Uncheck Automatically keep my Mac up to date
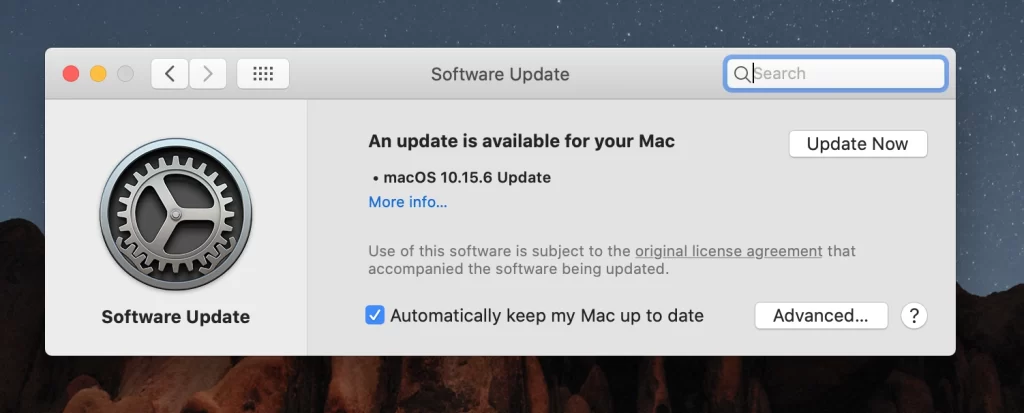The image size is (1024, 413). click(374, 316)
